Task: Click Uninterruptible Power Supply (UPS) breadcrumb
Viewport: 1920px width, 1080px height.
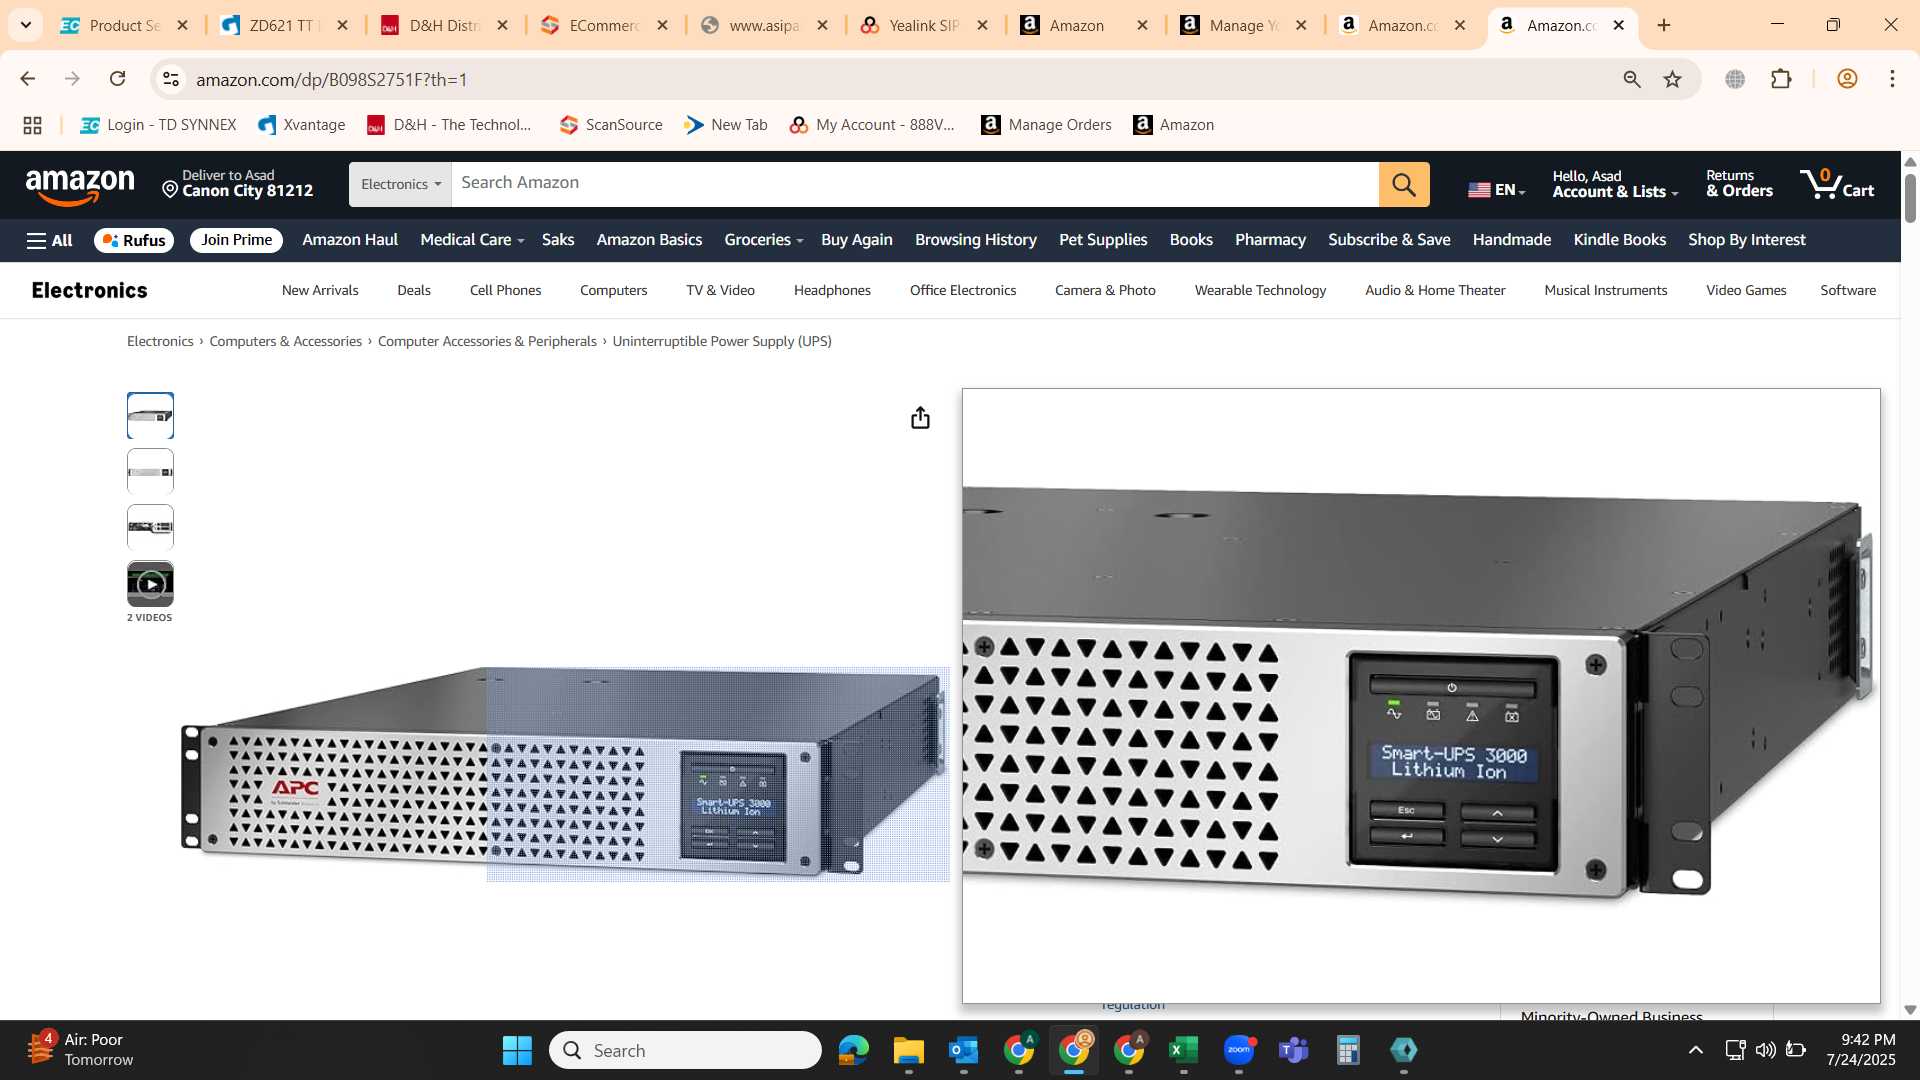Action: (722, 341)
